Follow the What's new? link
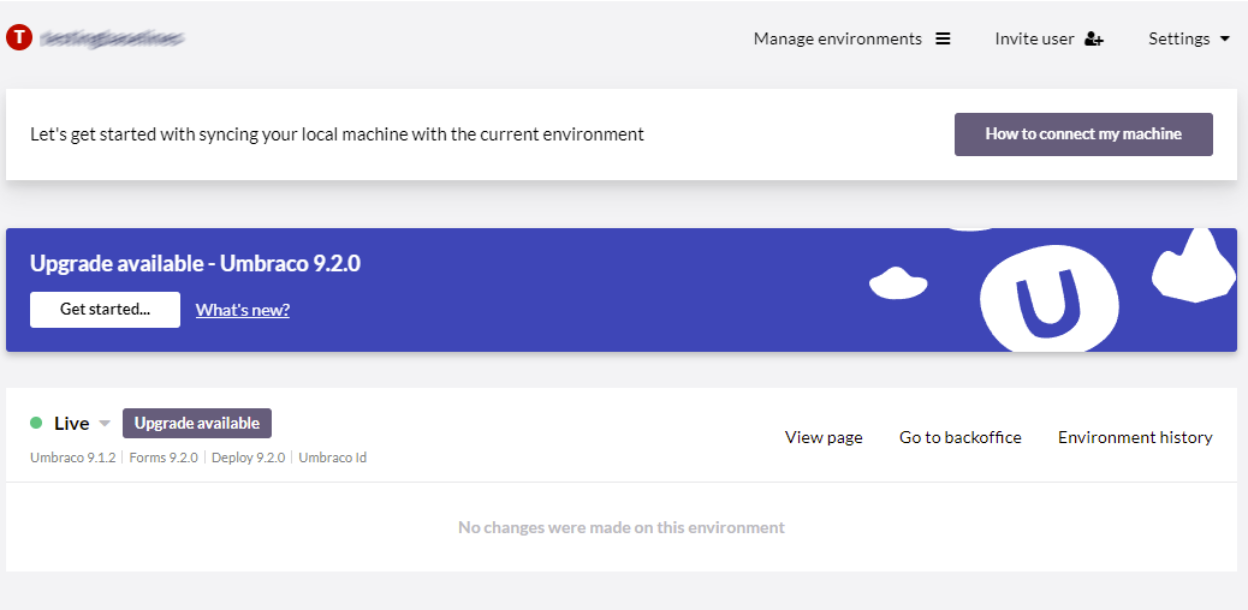1248x610 pixels. click(242, 310)
